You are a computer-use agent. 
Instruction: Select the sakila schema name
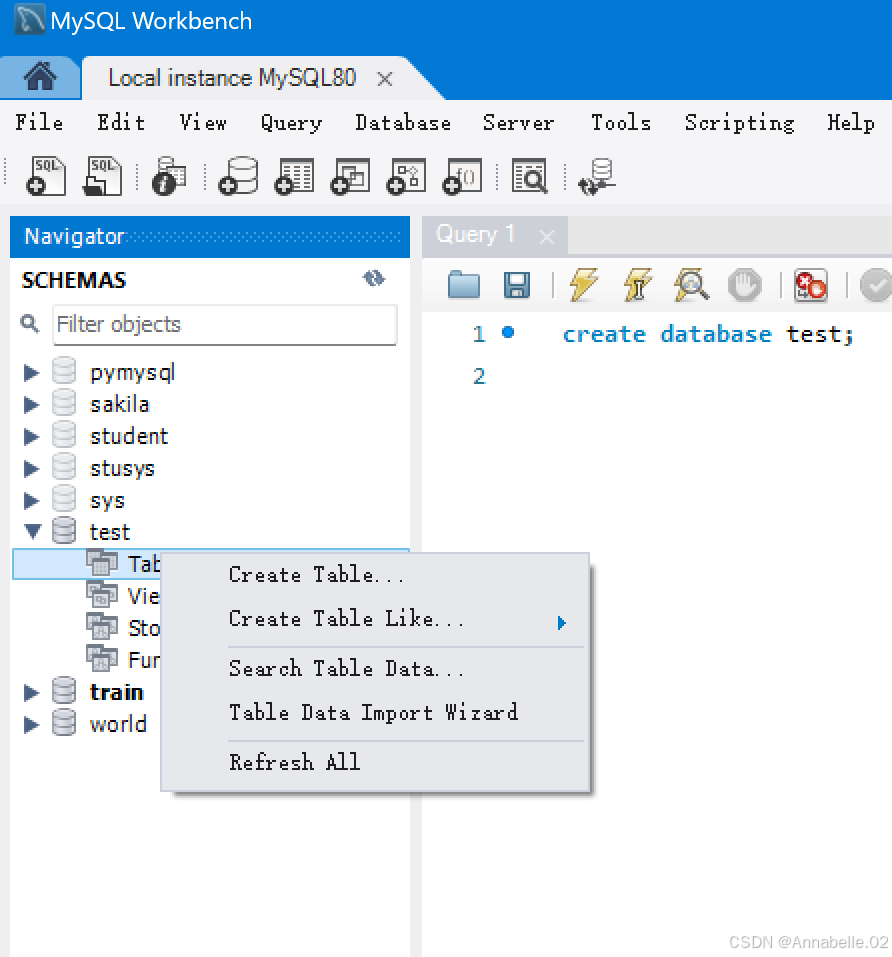pyautogui.click(x=120, y=404)
